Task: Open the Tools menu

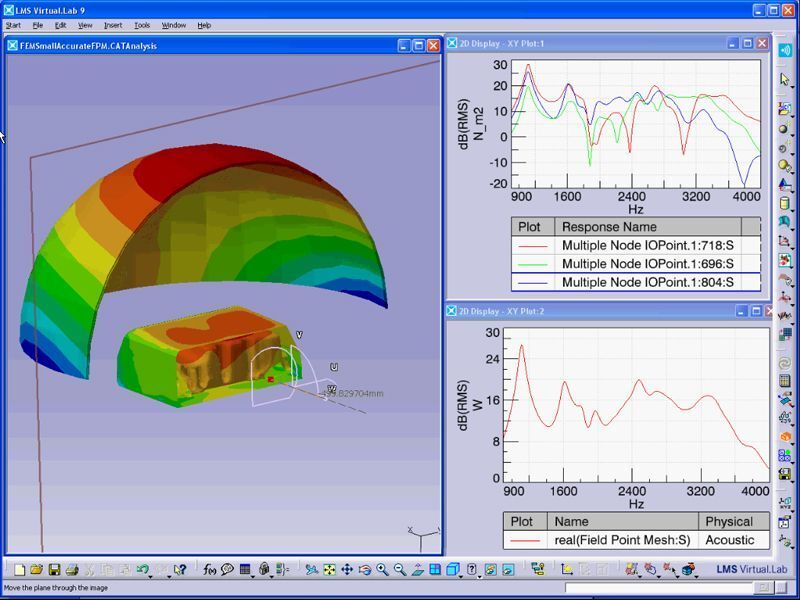Action: [142, 25]
